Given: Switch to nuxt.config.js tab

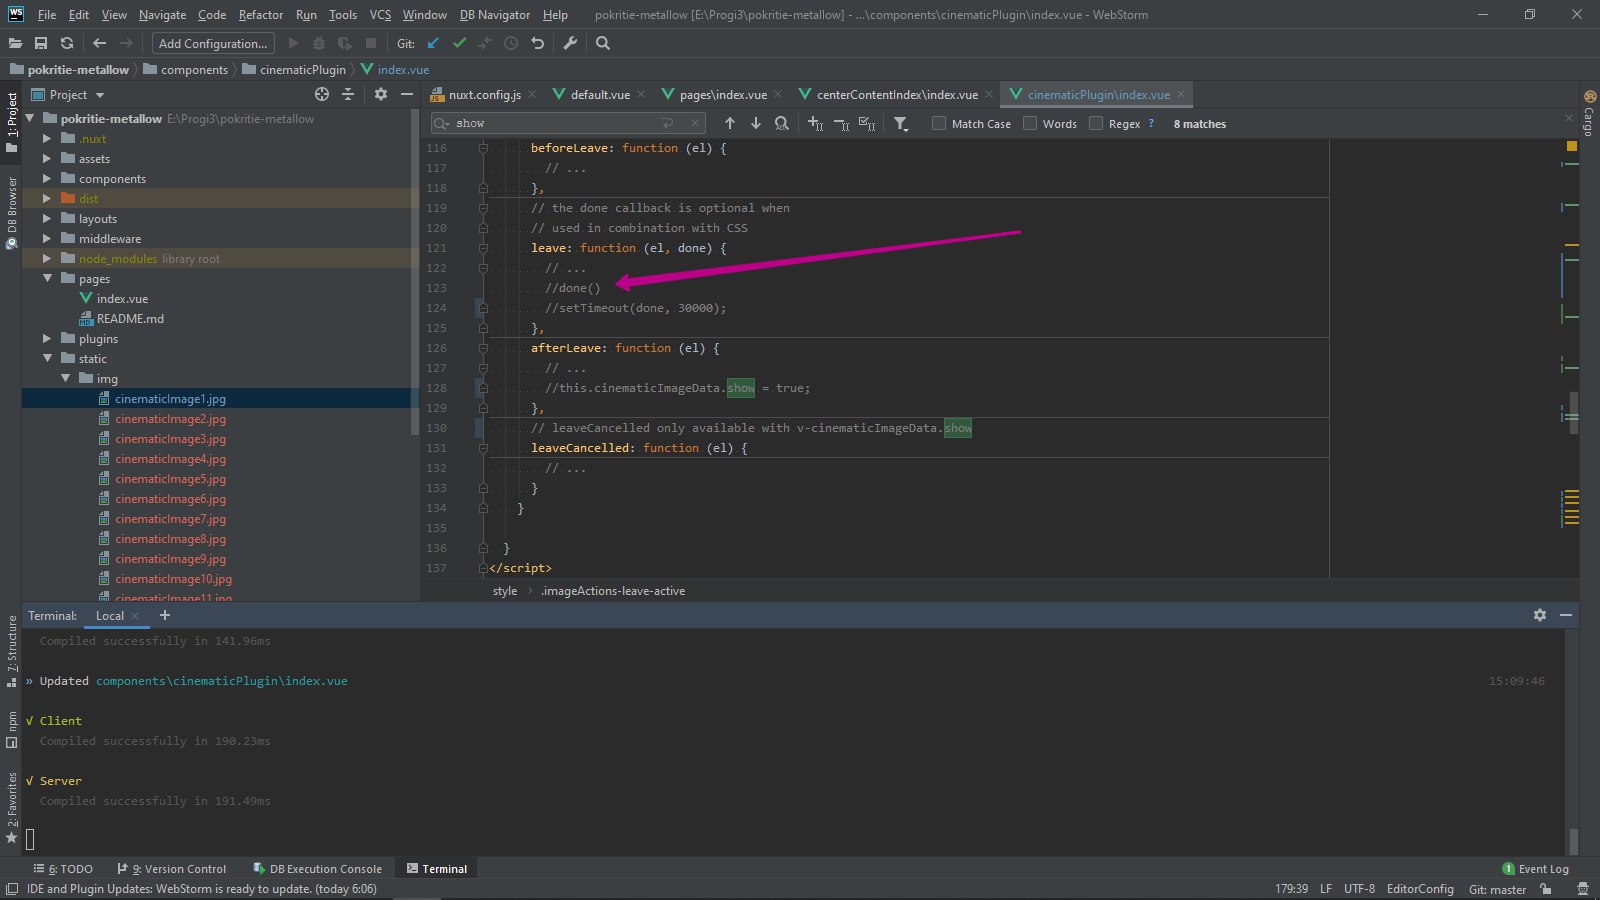Looking at the screenshot, I should tap(484, 95).
